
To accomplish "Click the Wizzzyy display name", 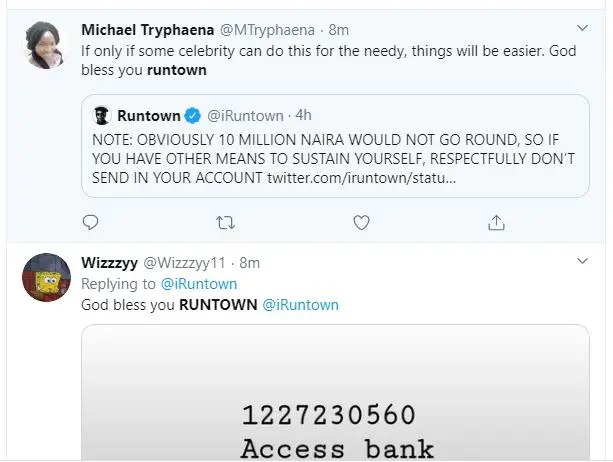I will click(x=109, y=263).
